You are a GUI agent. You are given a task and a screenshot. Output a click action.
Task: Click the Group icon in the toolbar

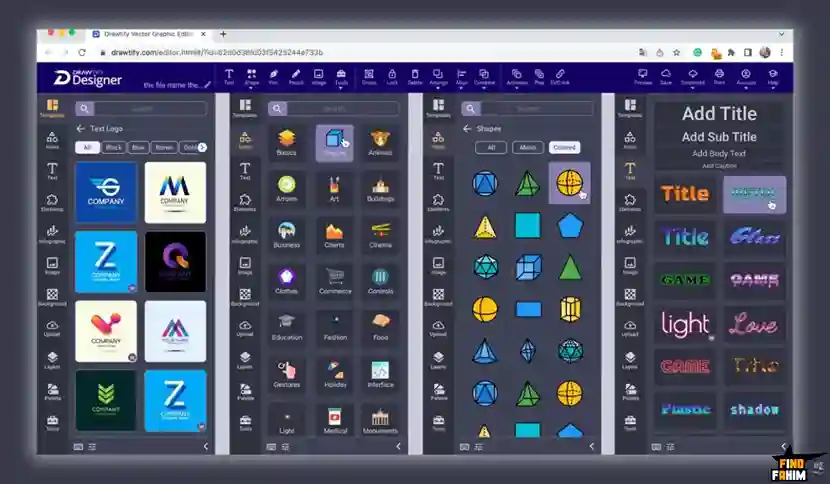[369, 75]
